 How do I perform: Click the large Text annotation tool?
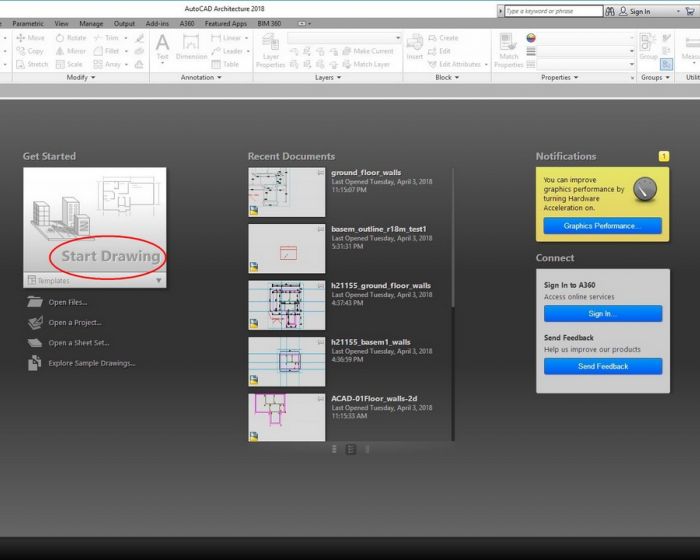pyautogui.click(x=162, y=48)
